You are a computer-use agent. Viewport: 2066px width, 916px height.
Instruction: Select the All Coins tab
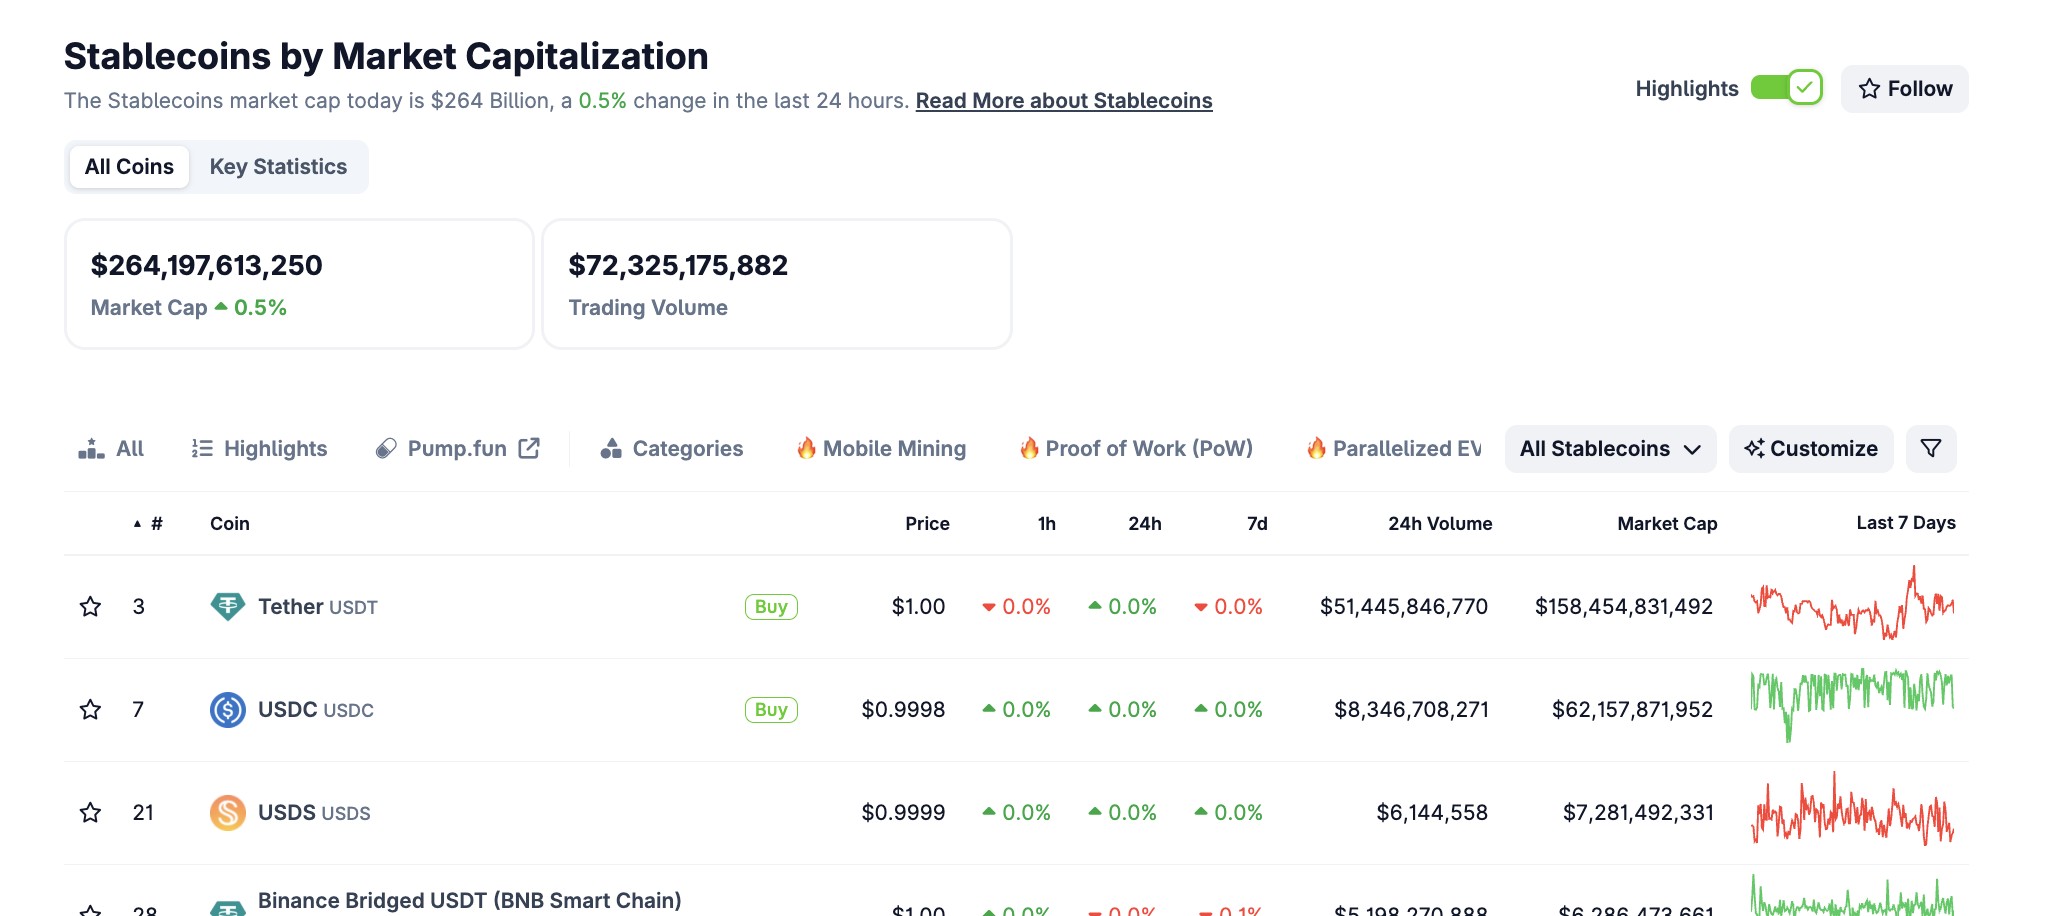pyautogui.click(x=129, y=166)
